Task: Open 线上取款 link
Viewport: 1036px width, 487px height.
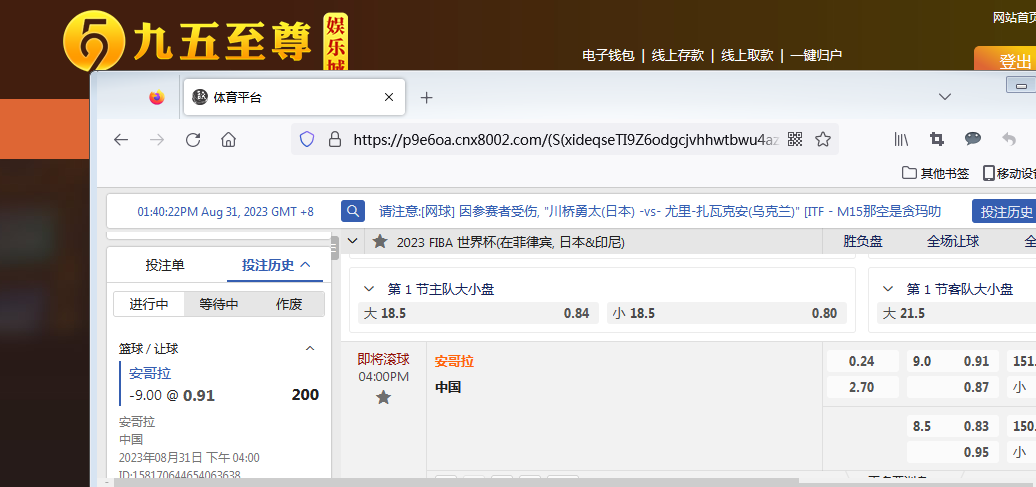Action: pos(747,55)
